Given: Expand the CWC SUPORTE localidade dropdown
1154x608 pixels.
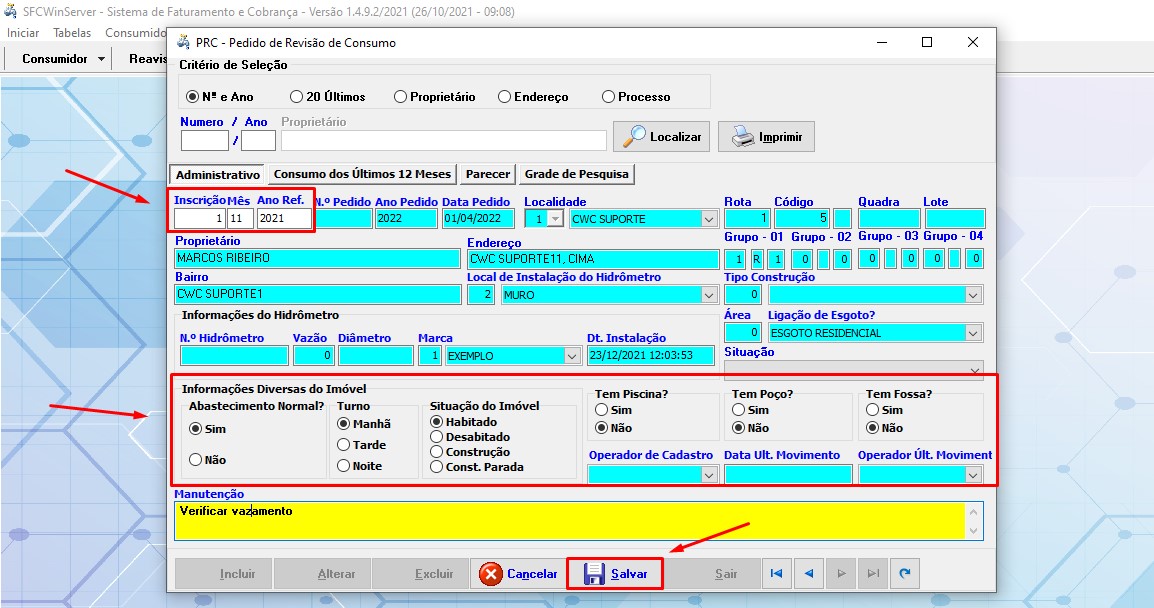Looking at the screenshot, I should click(709, 219).
